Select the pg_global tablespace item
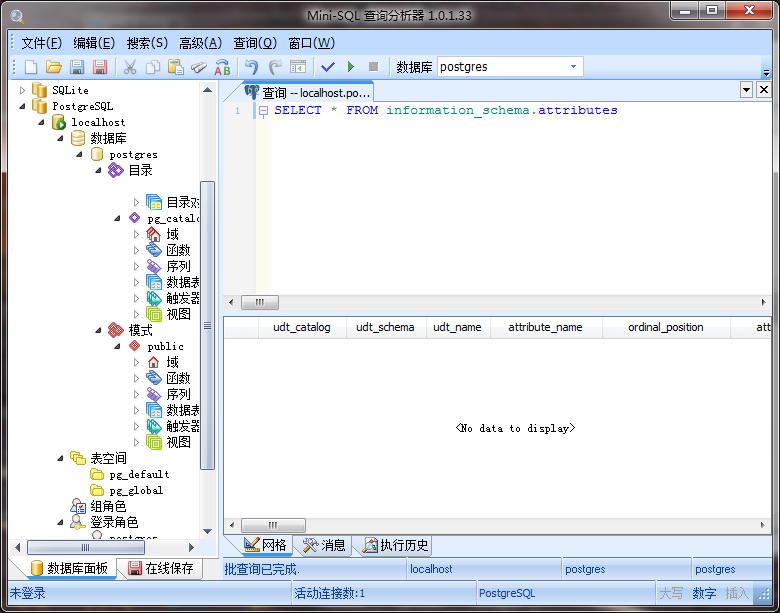This screenshot has height=613, width=780. click(x=136, y=491)
